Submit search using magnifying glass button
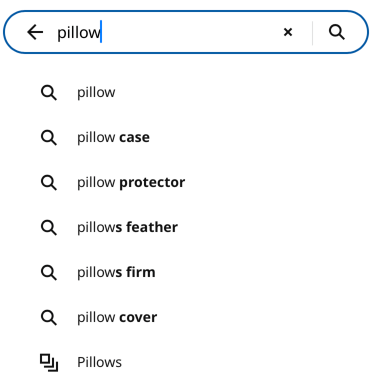The width and height of the screenshot is (375, 381). tap(337, 32)
